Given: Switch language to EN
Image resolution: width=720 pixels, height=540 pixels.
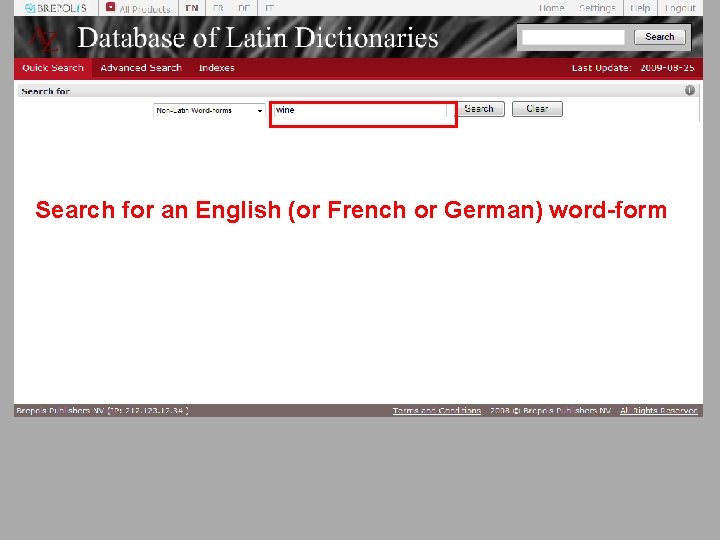Looking at the screenshot, I should tap(192, 8).
